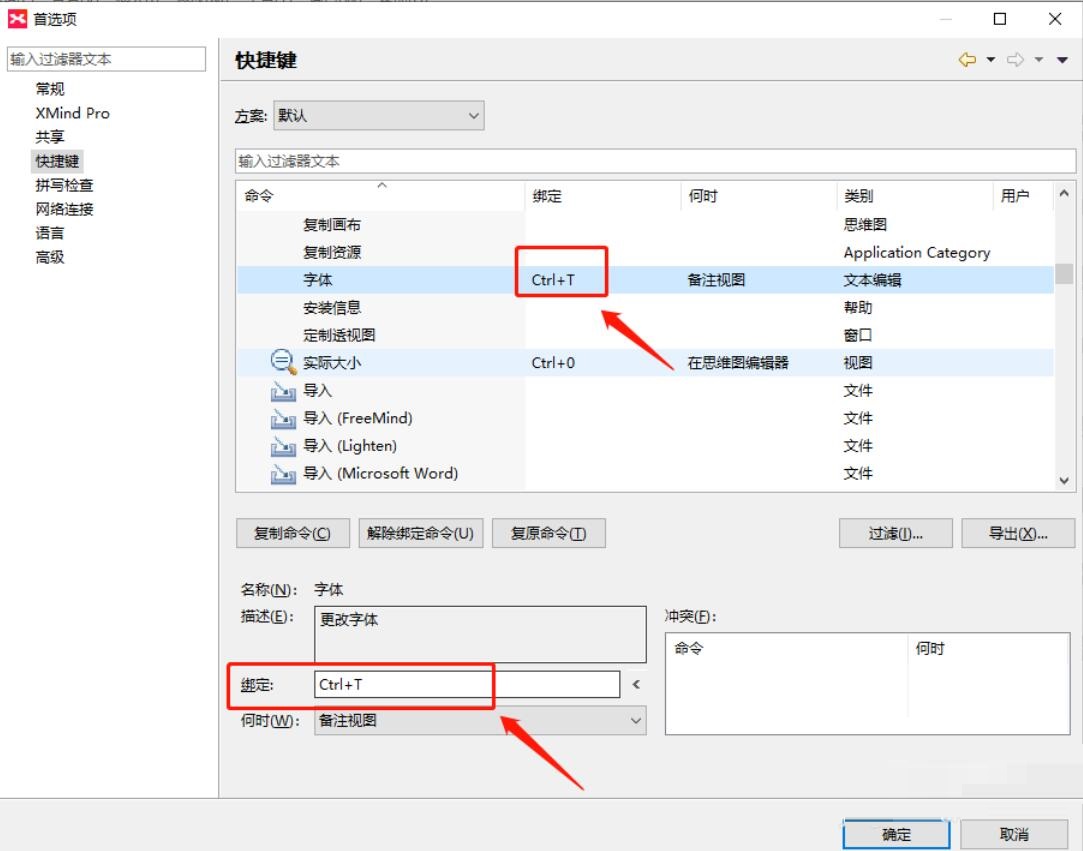The height and width of the screenshot is (851, 1083).
Task: Select the 字体 command row
Action: pyautogui.click(x=645, y=280)
